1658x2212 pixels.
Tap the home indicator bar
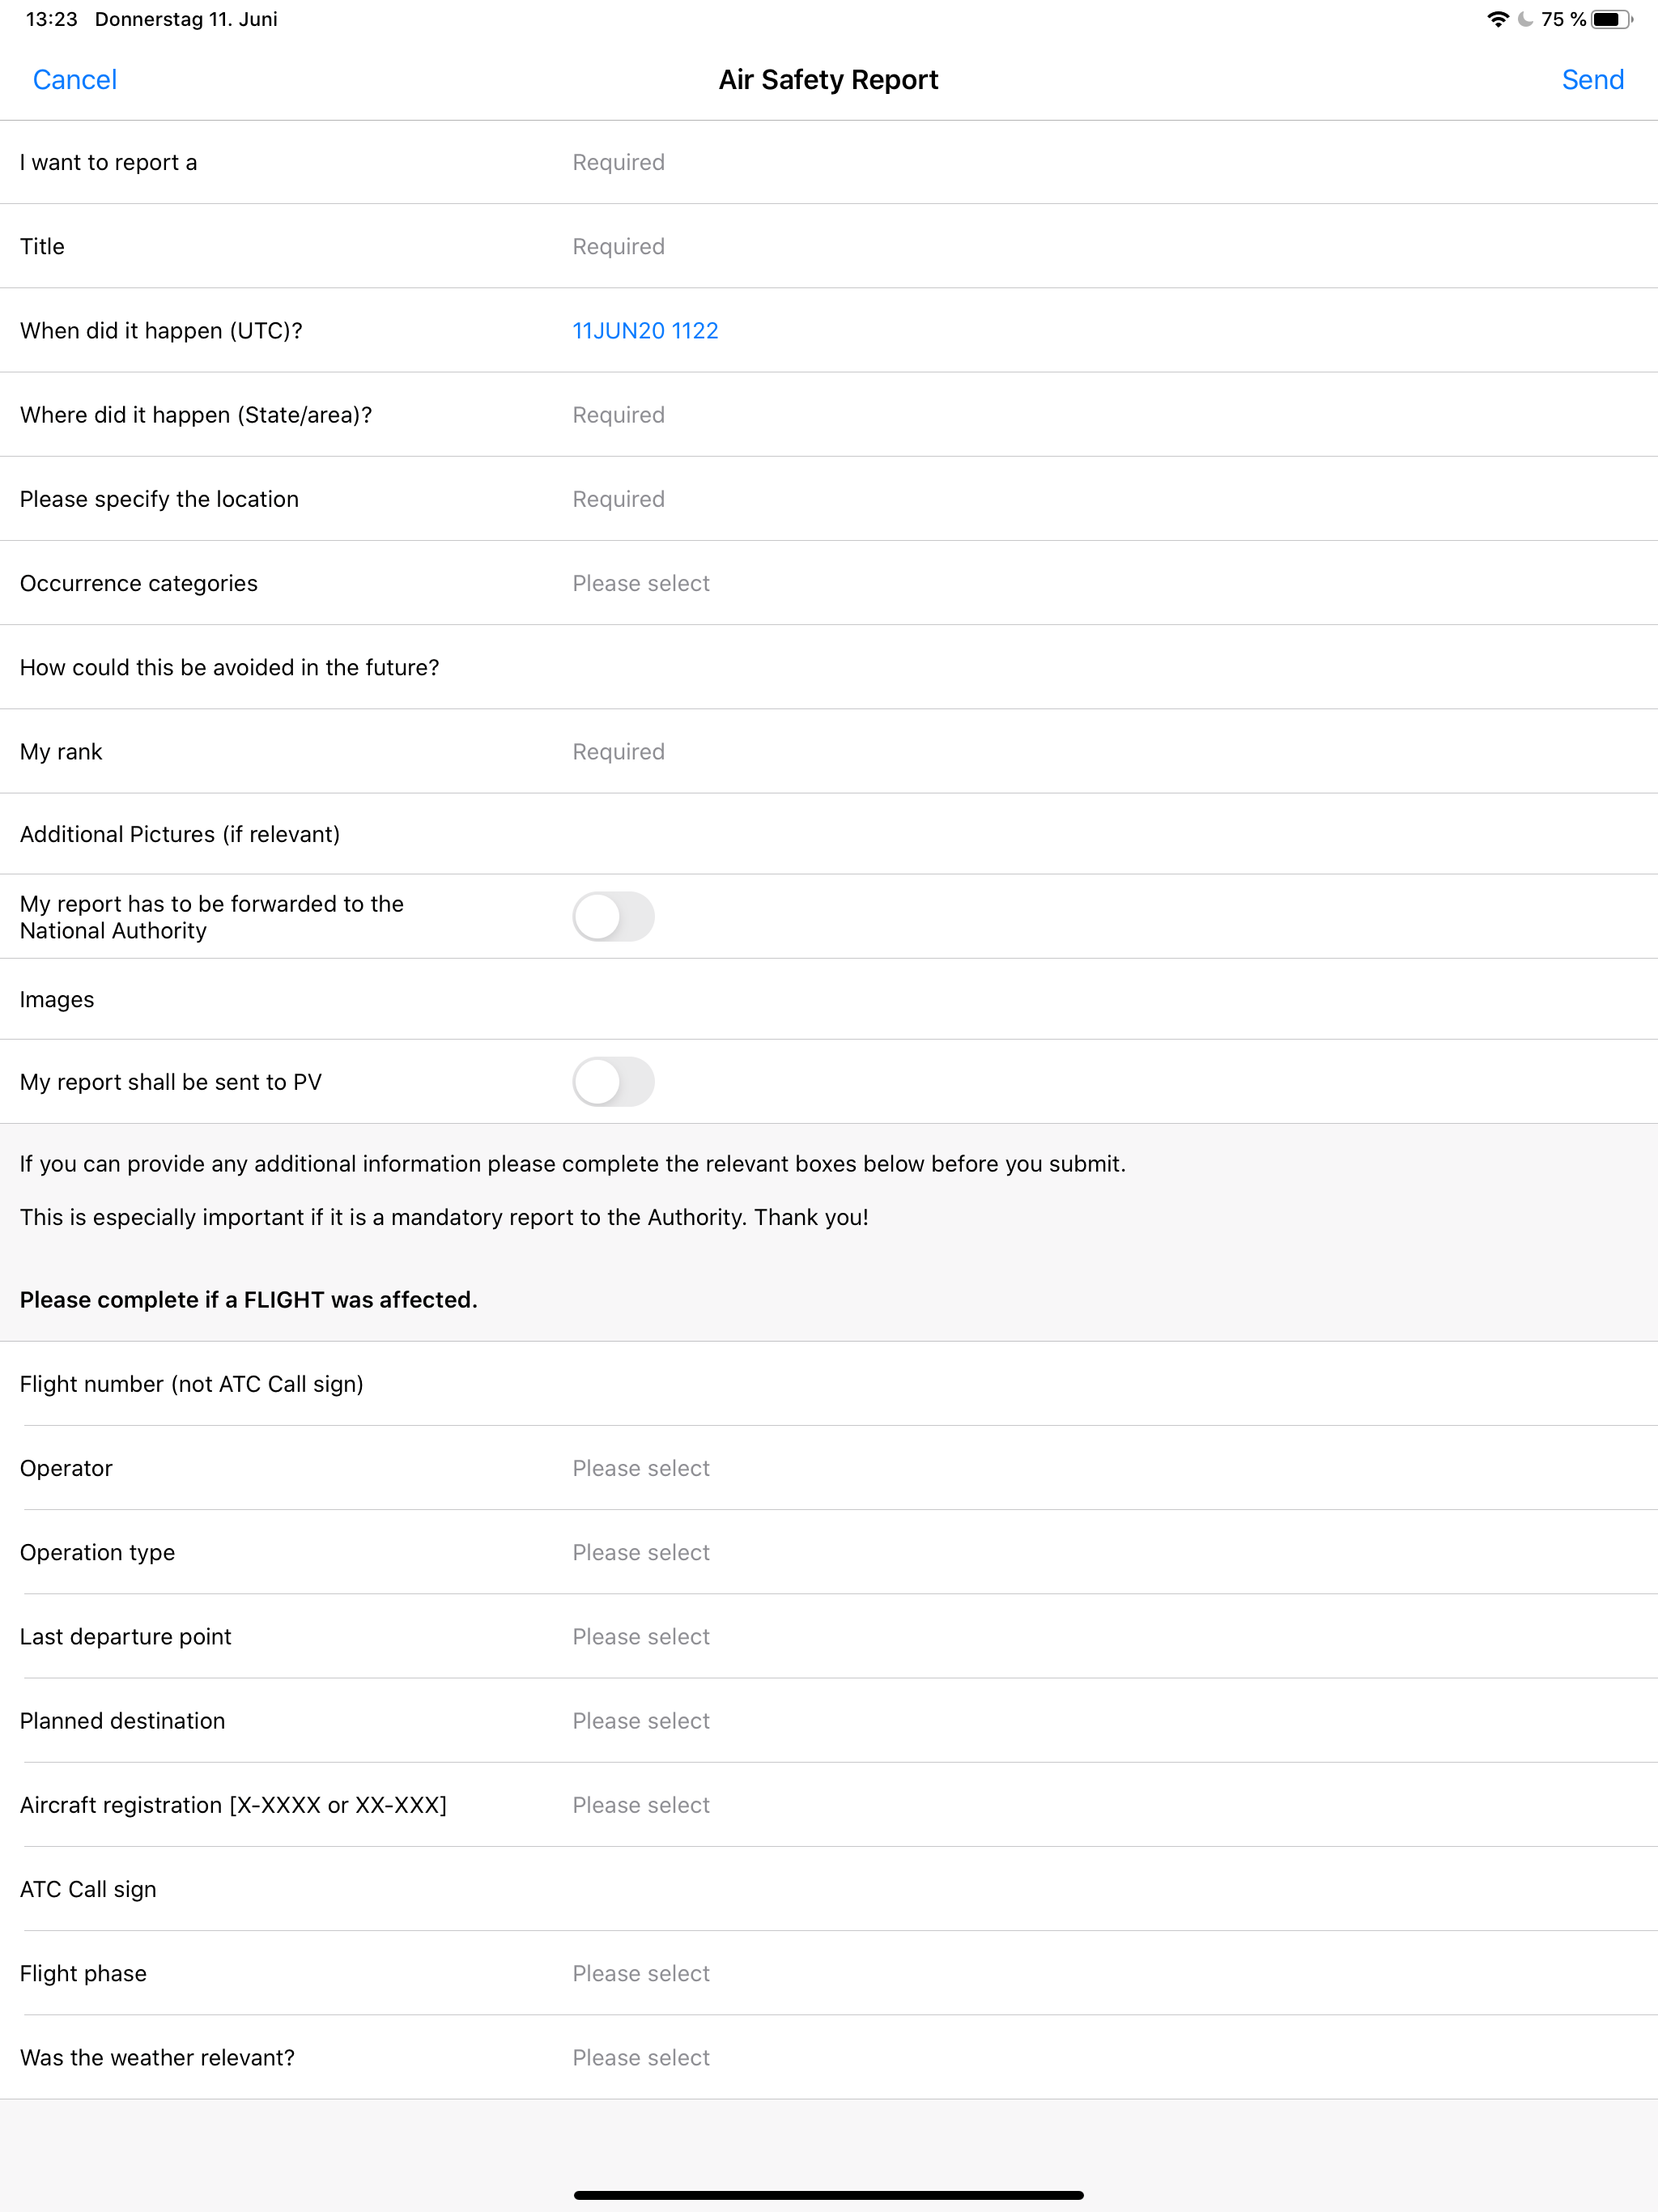click(829, 2195)
